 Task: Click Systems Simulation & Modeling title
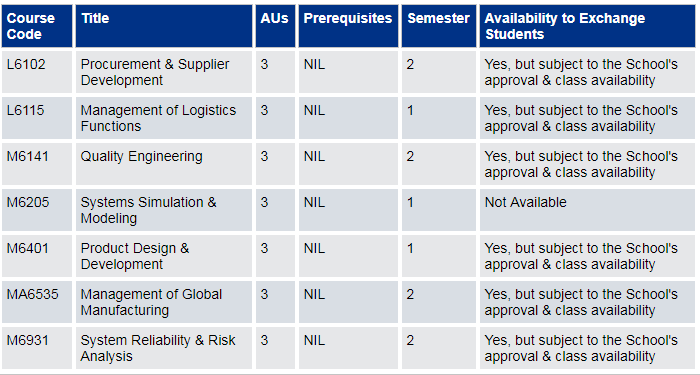click(149, 210)
